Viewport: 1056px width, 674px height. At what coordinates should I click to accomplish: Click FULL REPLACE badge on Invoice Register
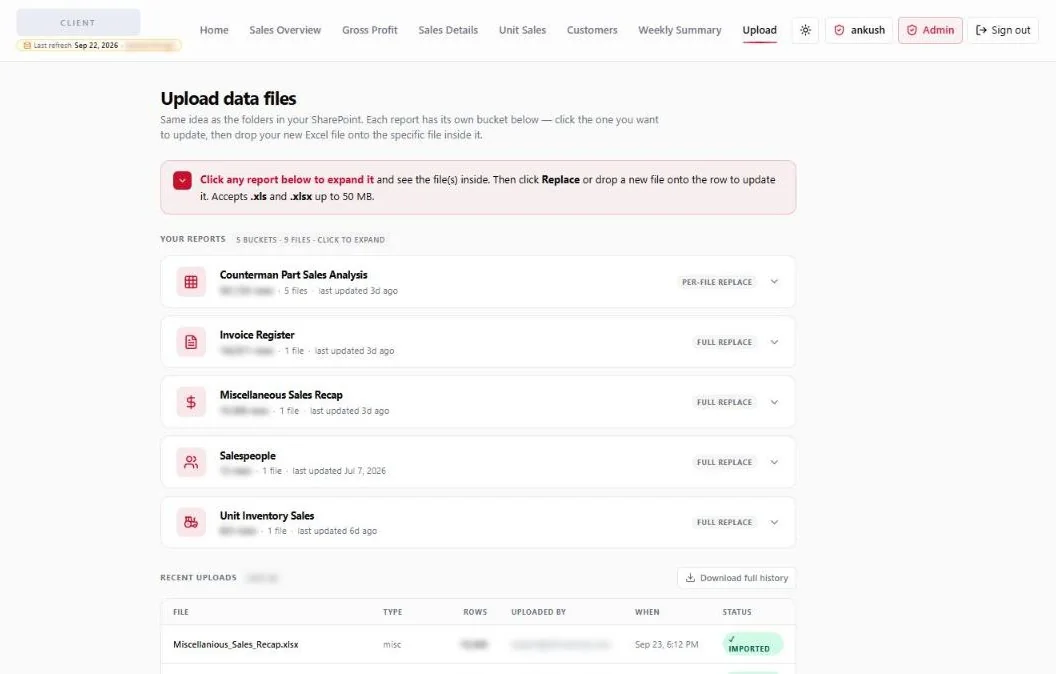click(724, 342)
